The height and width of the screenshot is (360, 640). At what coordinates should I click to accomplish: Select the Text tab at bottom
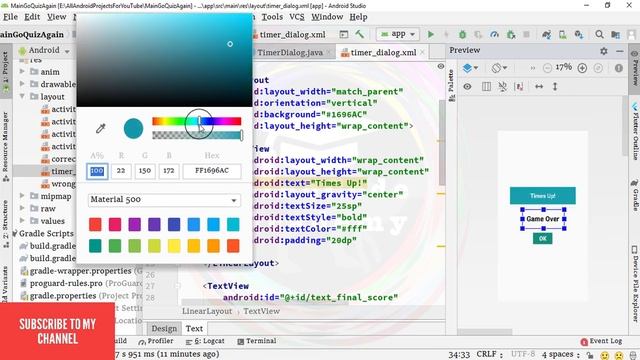[x=194, y=329]
